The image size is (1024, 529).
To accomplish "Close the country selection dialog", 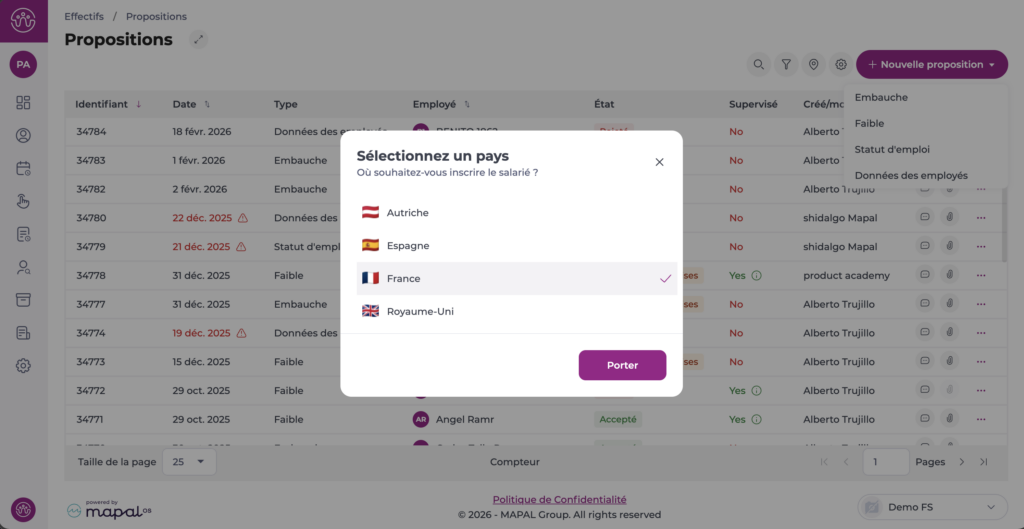I will 659,162.
